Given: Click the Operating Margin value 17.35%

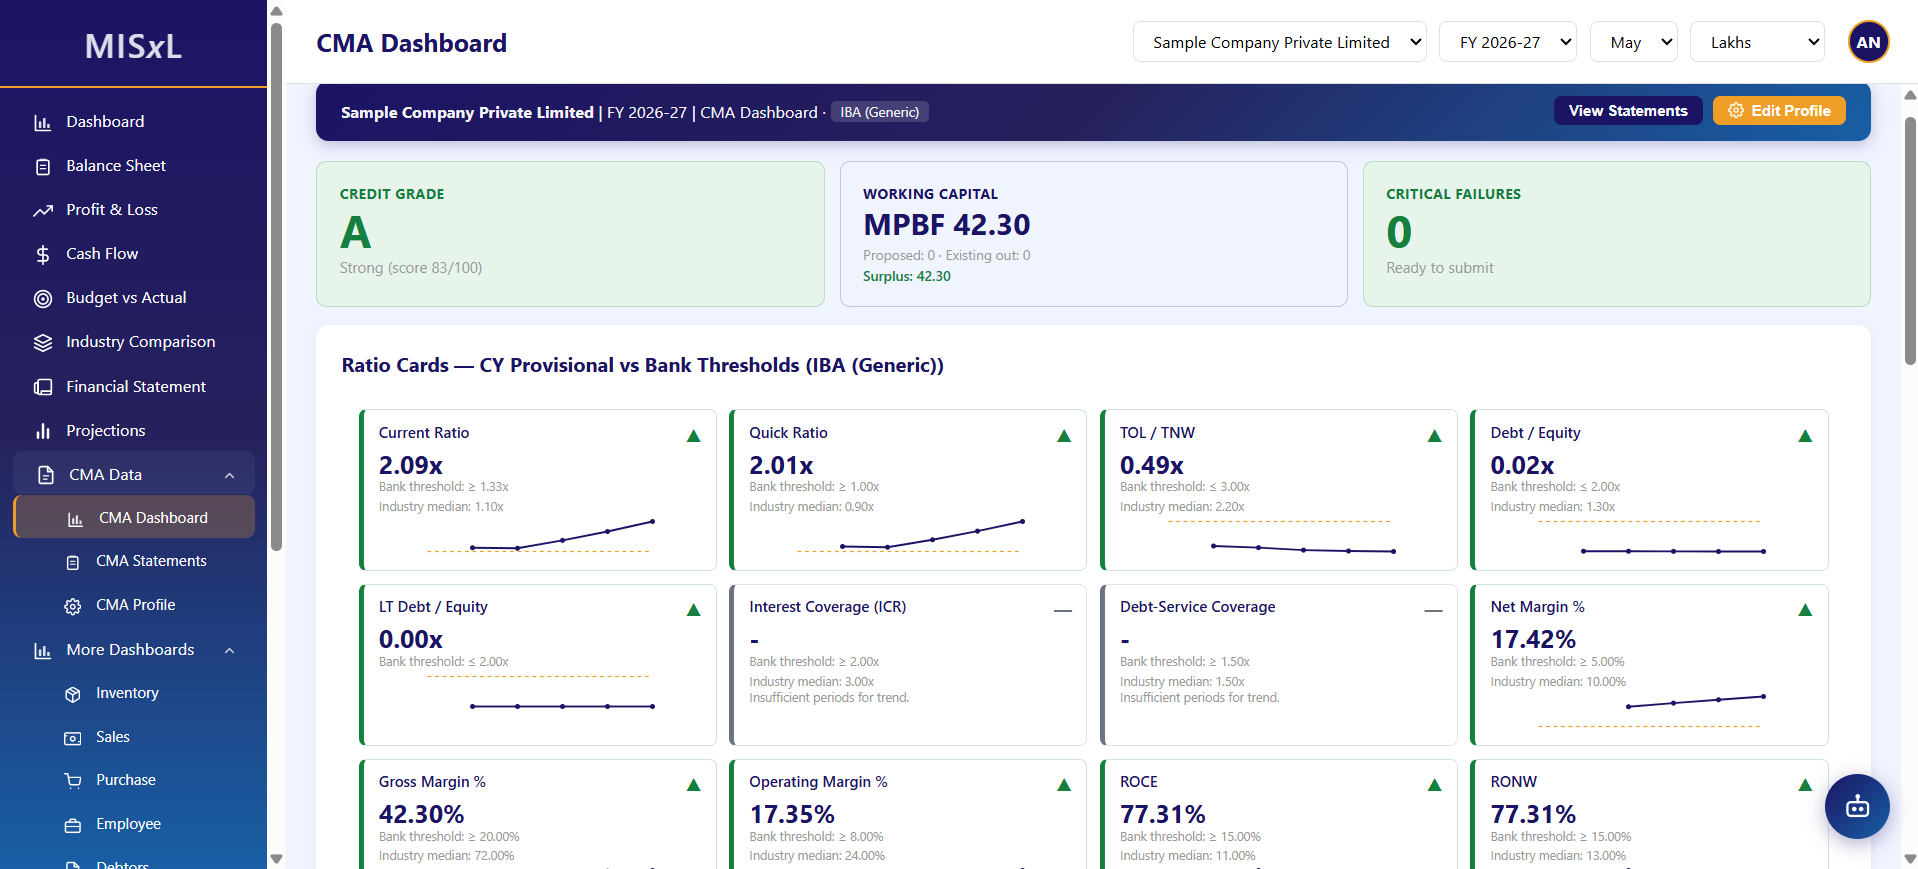Looking at the screenshot, I should 792,814.
